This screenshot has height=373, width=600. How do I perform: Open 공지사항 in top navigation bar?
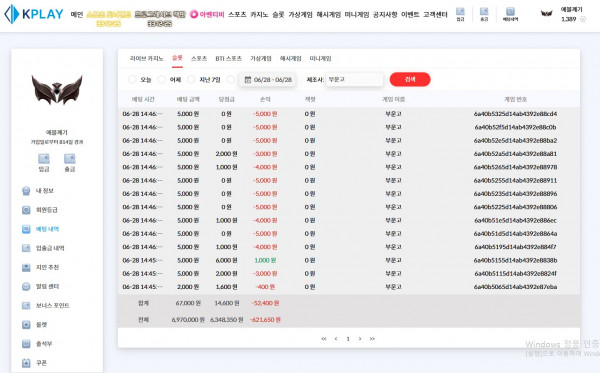point(385,15)
